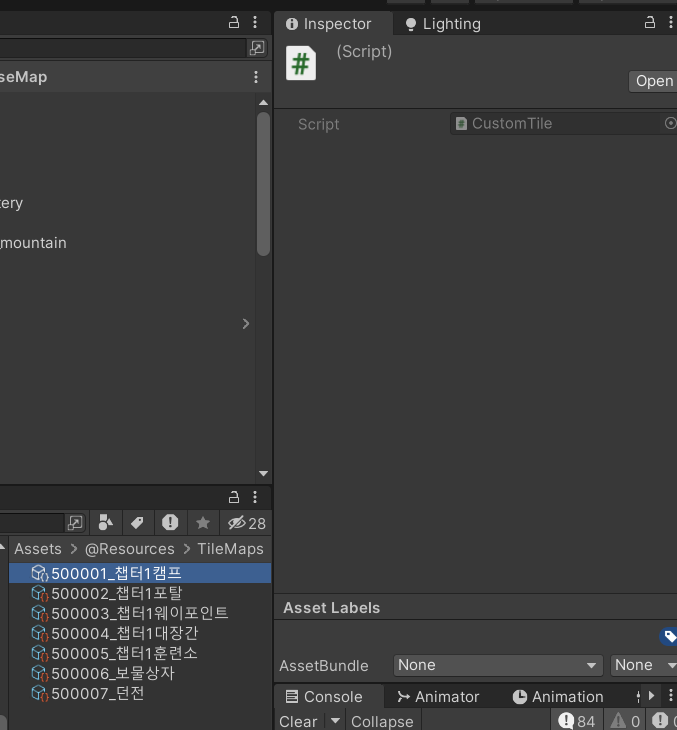Toggle the 84 info messages filter

coord(577,721)
